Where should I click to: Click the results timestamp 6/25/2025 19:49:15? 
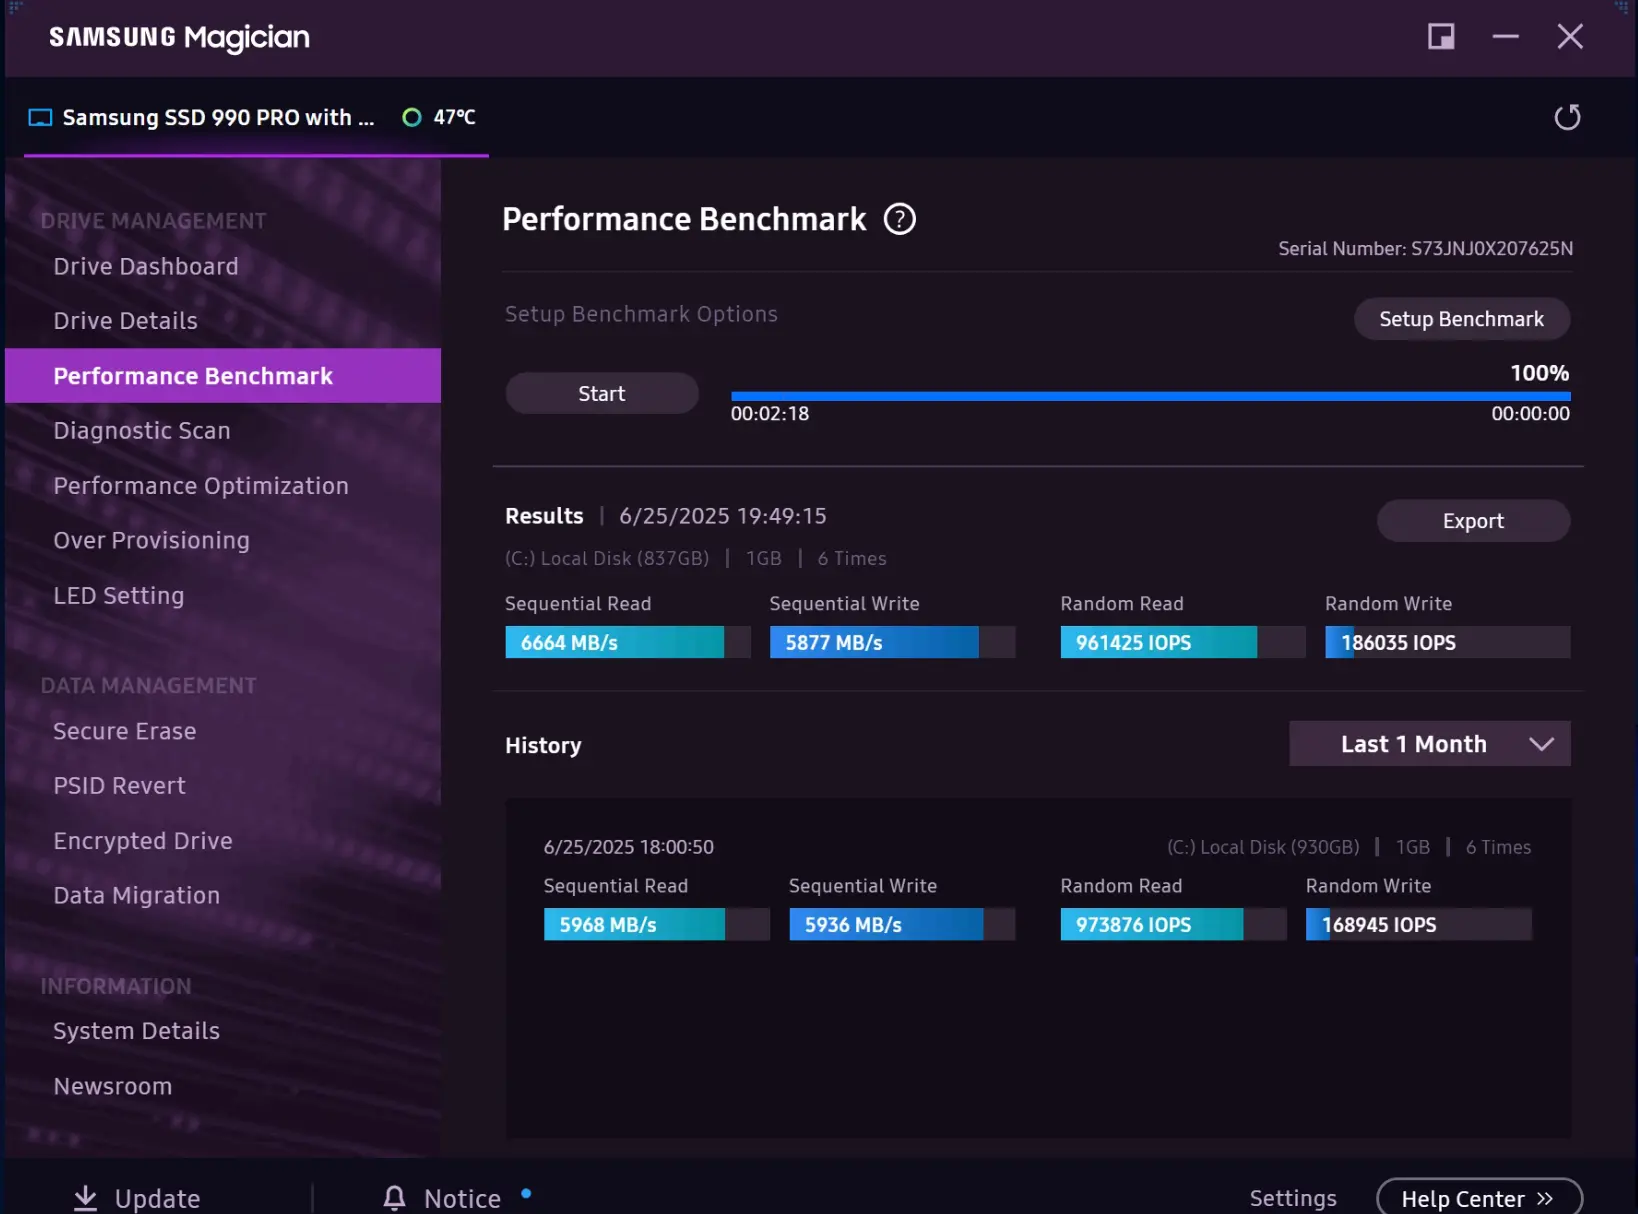point(723,516)
